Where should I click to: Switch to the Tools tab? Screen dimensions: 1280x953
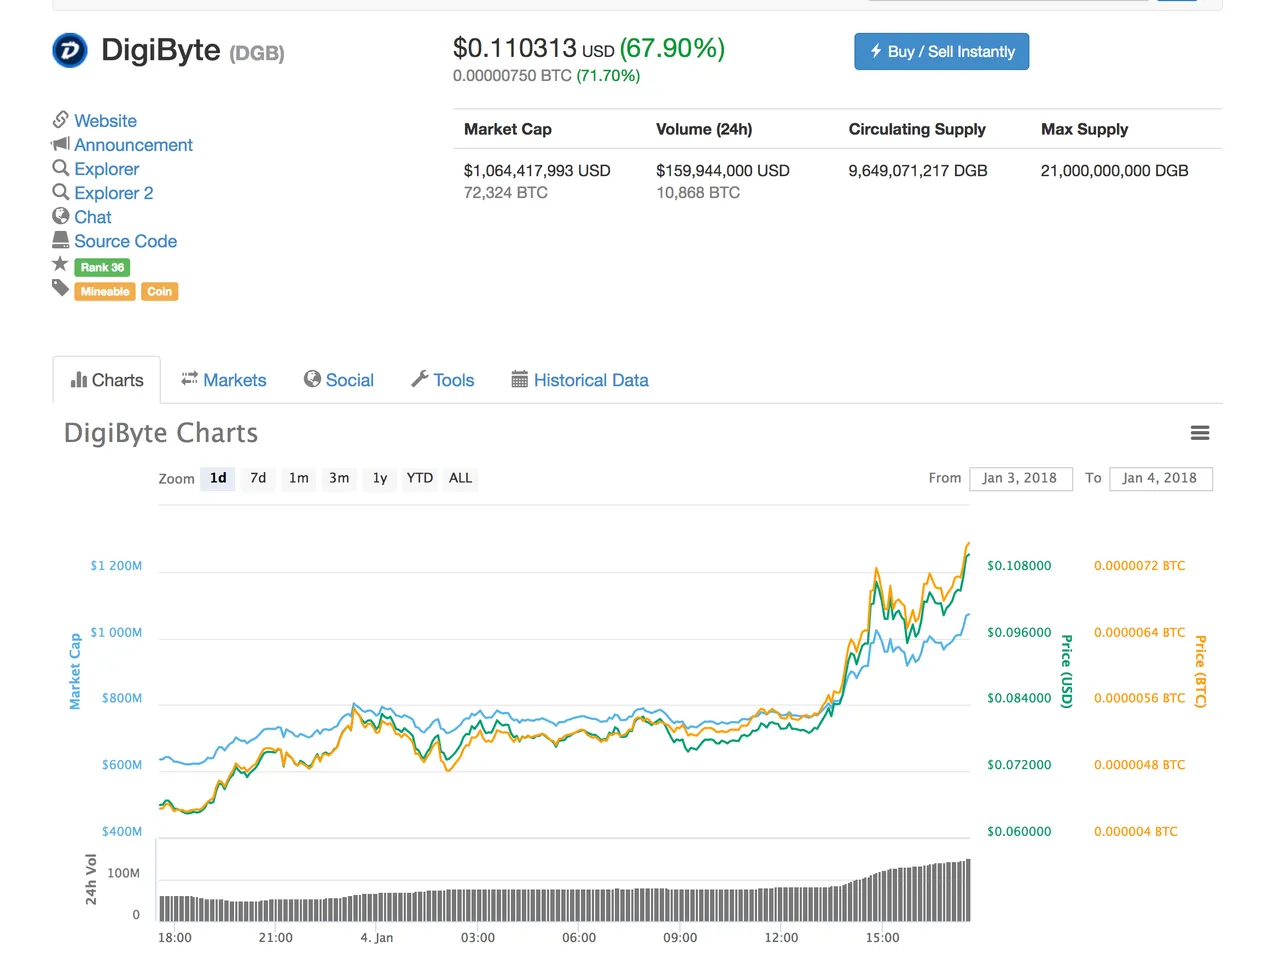click(x=442, y=380)
